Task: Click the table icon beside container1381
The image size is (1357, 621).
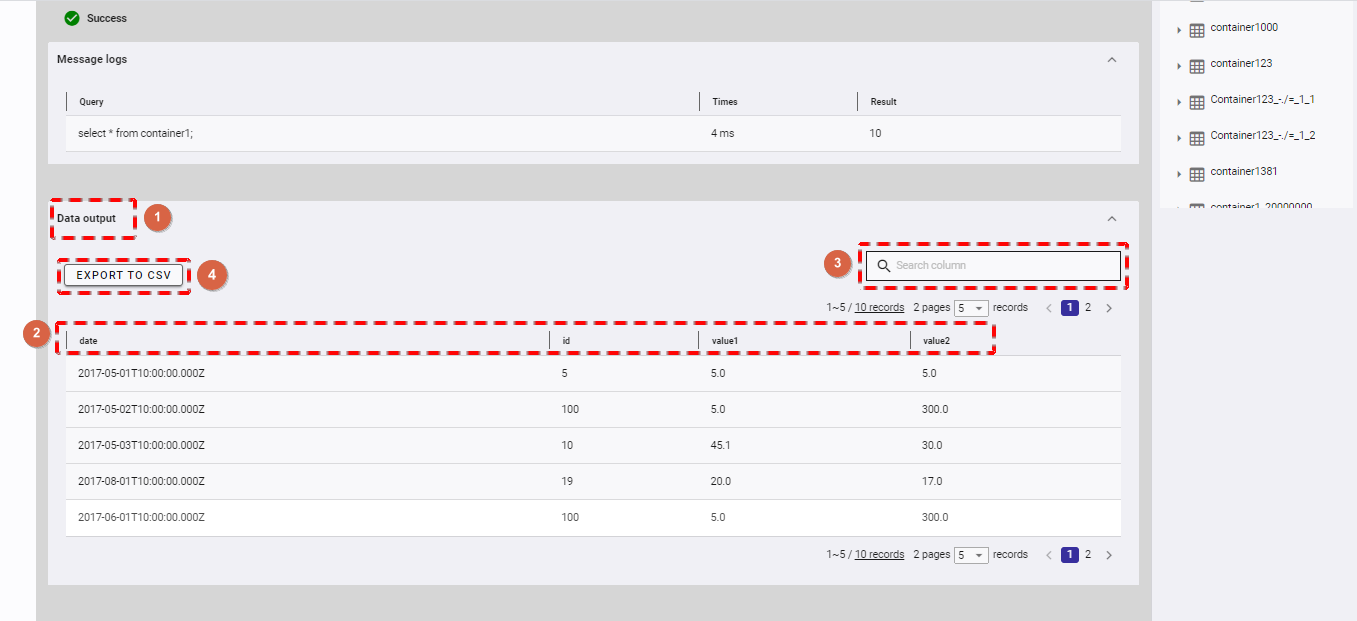Action: point(1196,175)
